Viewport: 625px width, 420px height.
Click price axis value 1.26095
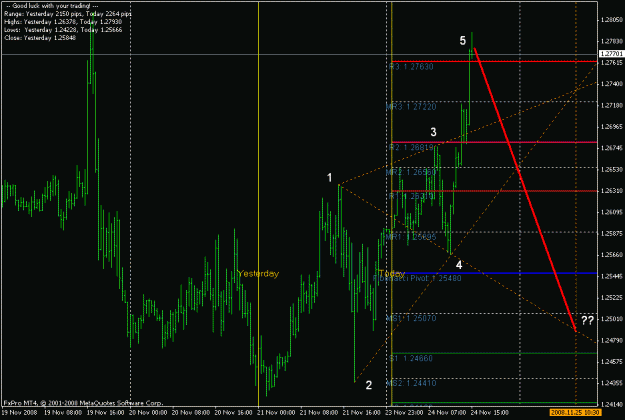tap(611, 212)
